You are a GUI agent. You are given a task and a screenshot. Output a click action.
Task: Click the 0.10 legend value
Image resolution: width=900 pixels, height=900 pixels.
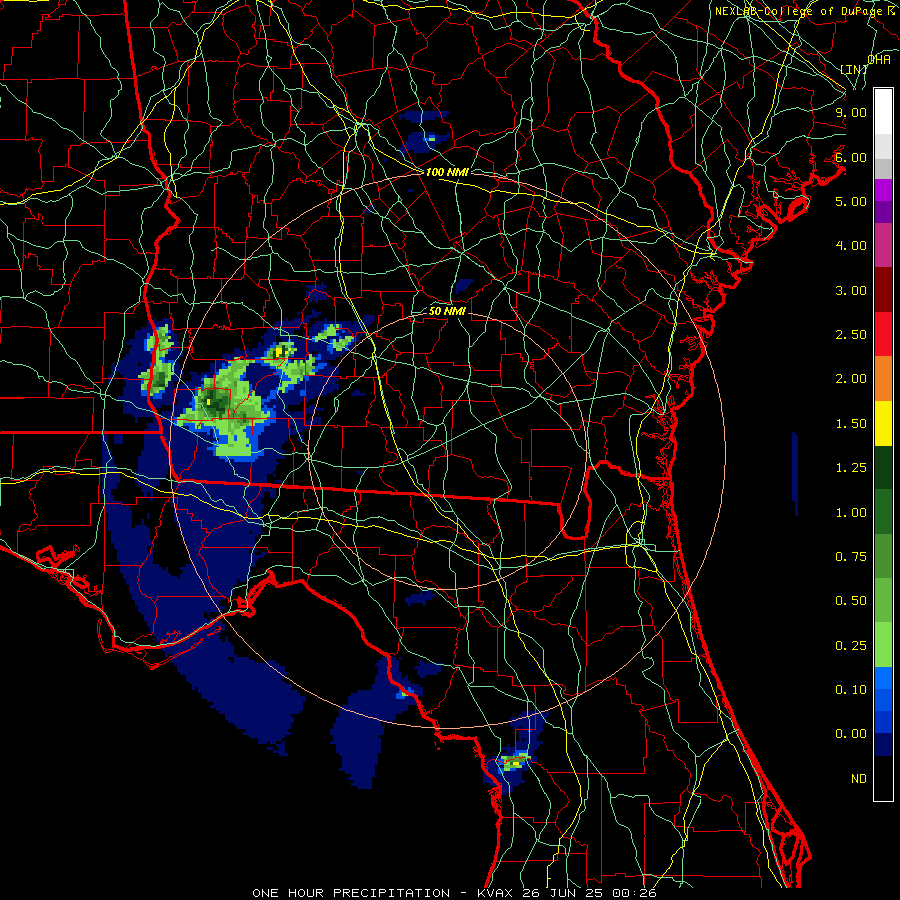(x=851, y=690)
